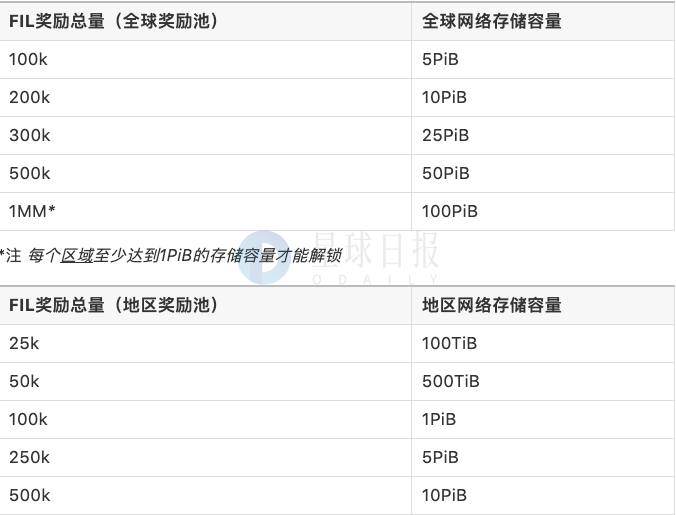
Task: Select the 100TiB capacity cell
Action: point(450,343)
